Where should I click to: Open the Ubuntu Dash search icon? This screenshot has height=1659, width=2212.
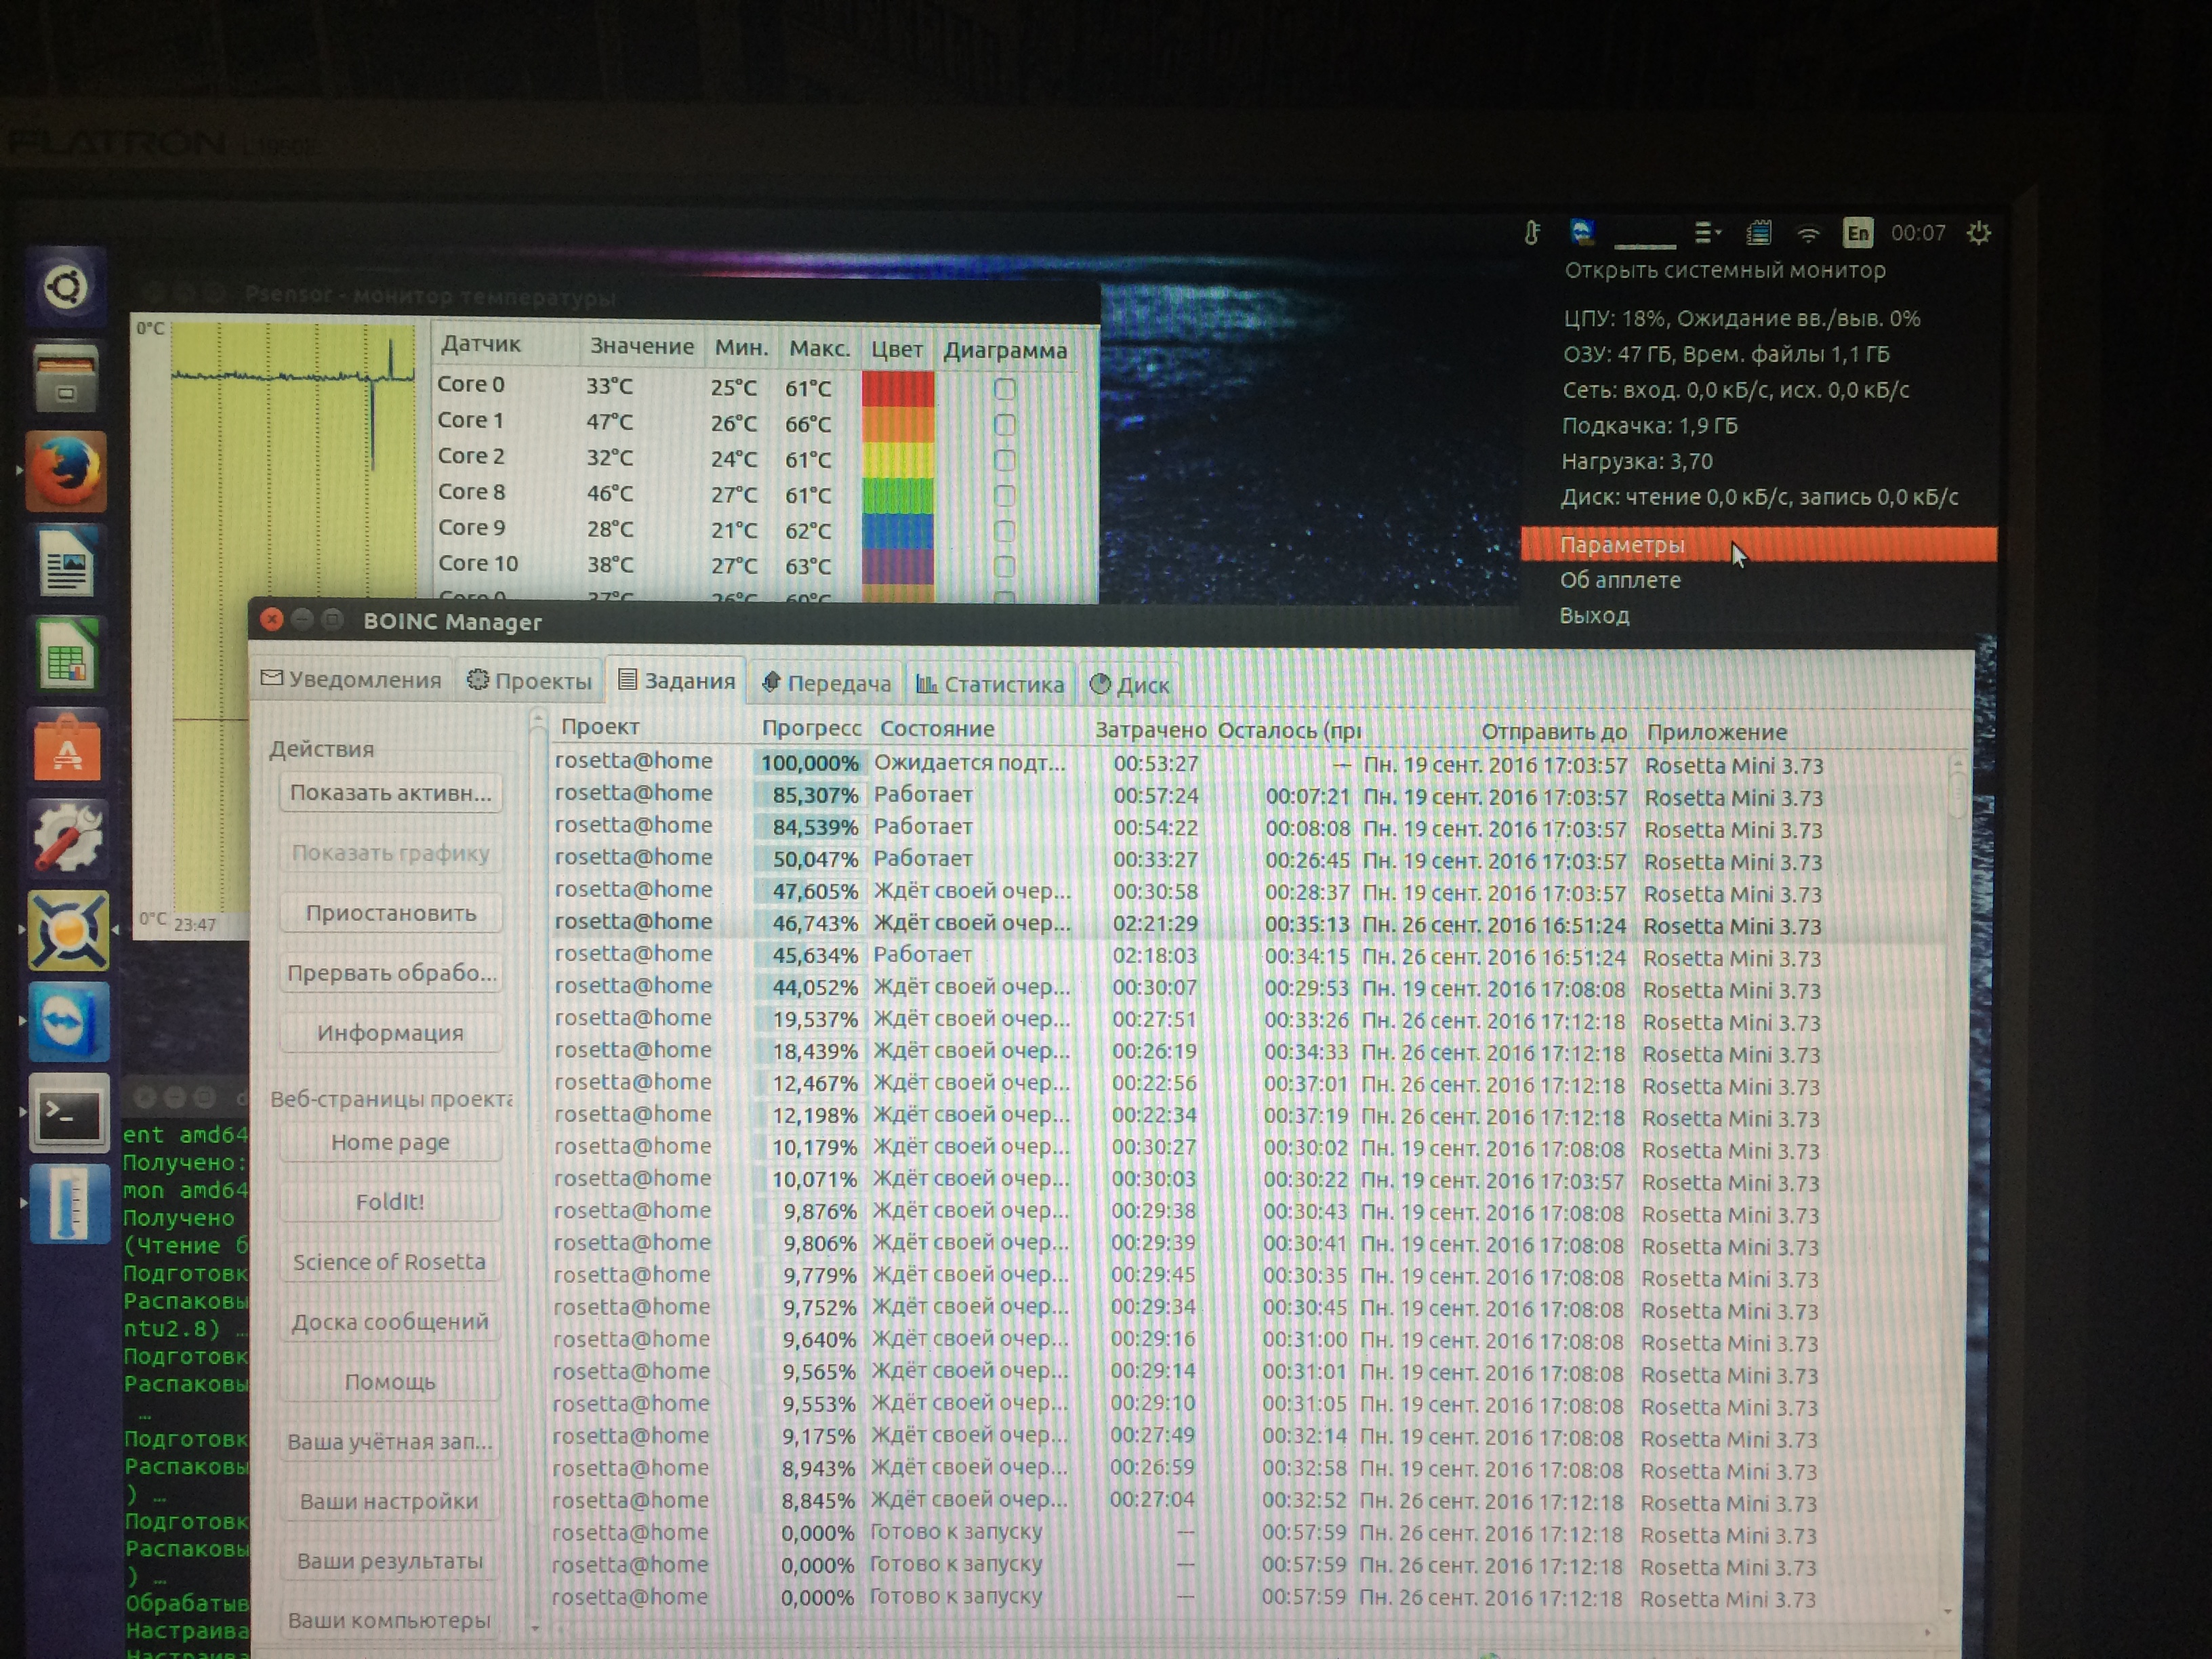[x=66, y=288]
